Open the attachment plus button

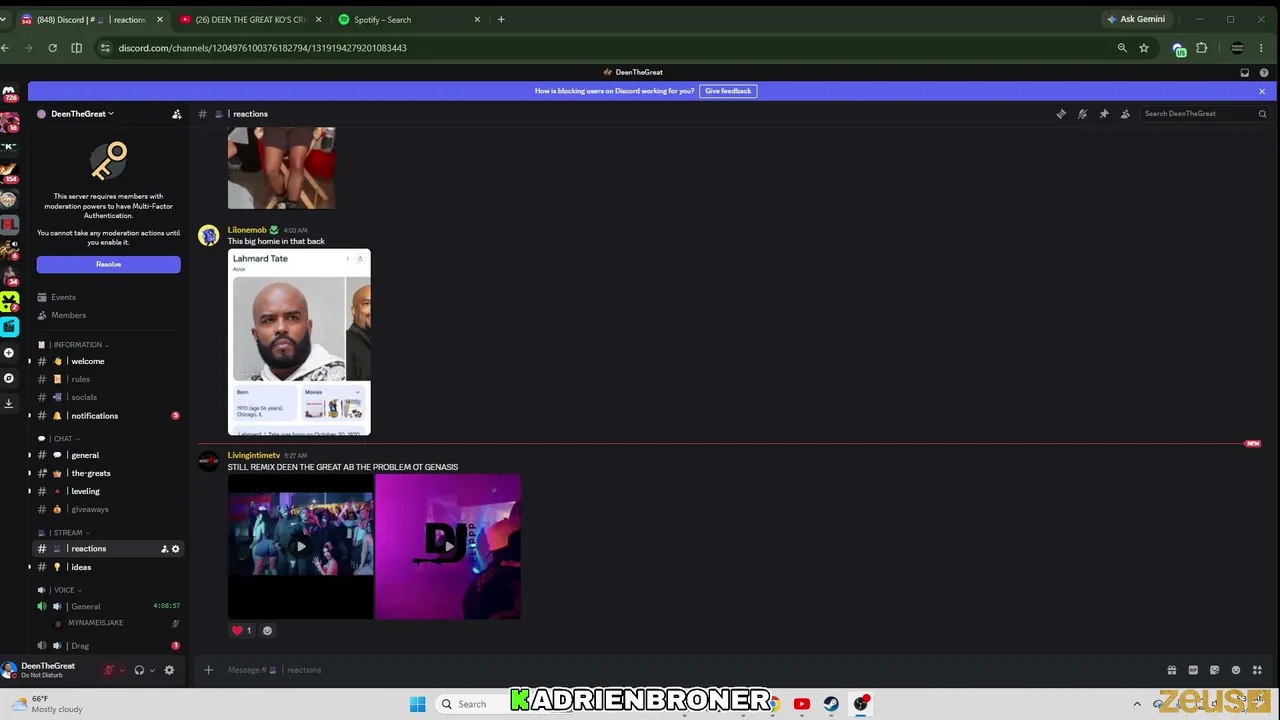pyautogui.click(x=208, y=670)
